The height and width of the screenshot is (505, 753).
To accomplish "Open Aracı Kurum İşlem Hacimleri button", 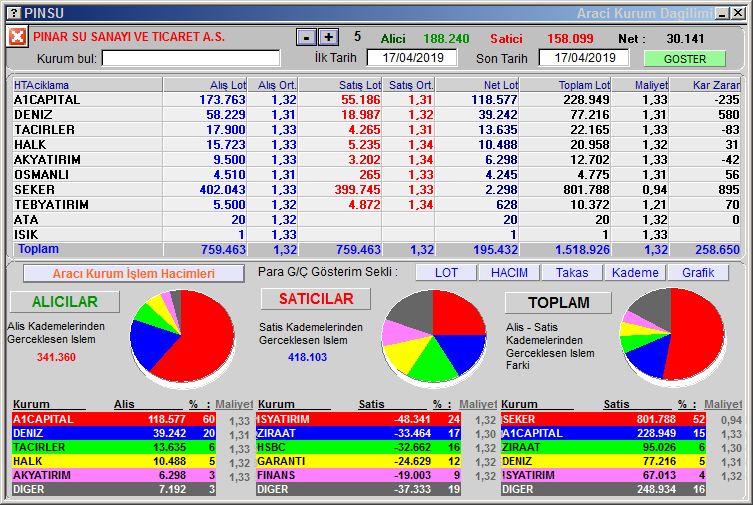I will 134,274.
